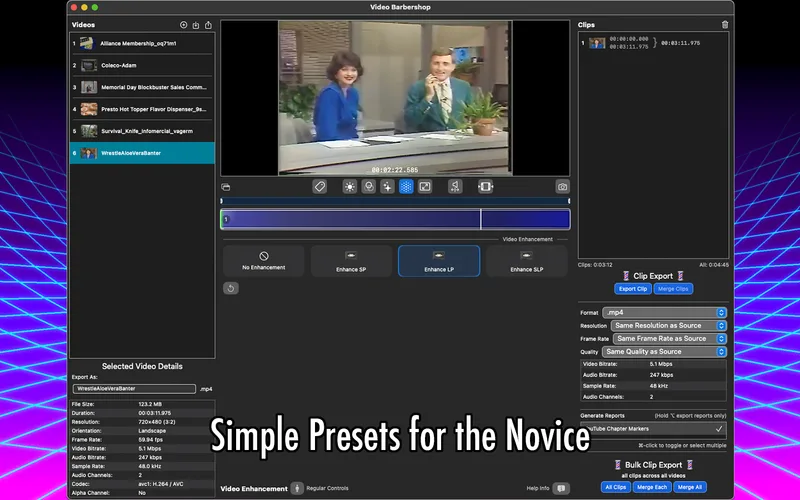Open the Frame Rate dropdown
This screenshot has width=800, height=500.
[x=668, y=339]
